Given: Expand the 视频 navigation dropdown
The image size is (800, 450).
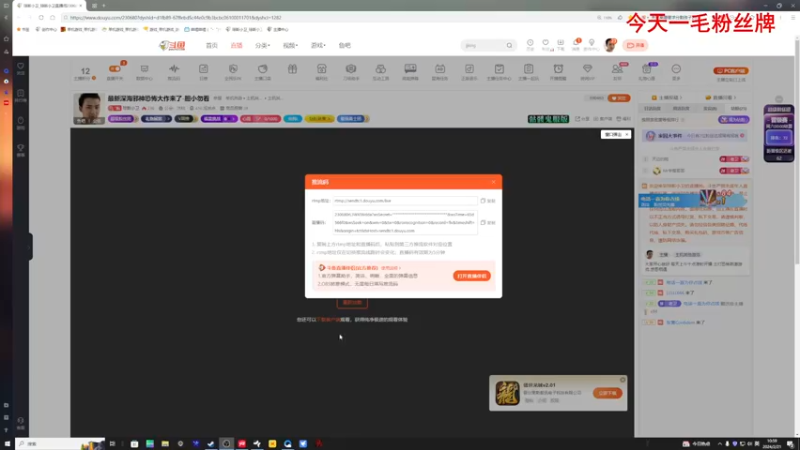Looking at the screenshot, I should tap(290, 45).
